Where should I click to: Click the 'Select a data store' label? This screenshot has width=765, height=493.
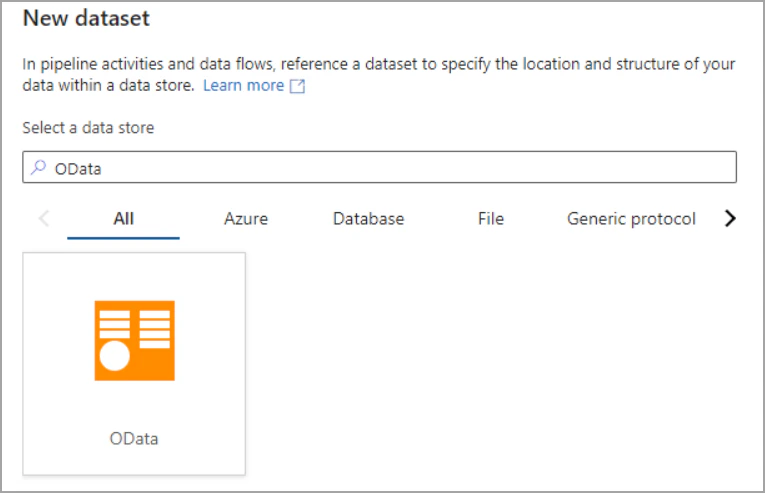pos(88,127)
